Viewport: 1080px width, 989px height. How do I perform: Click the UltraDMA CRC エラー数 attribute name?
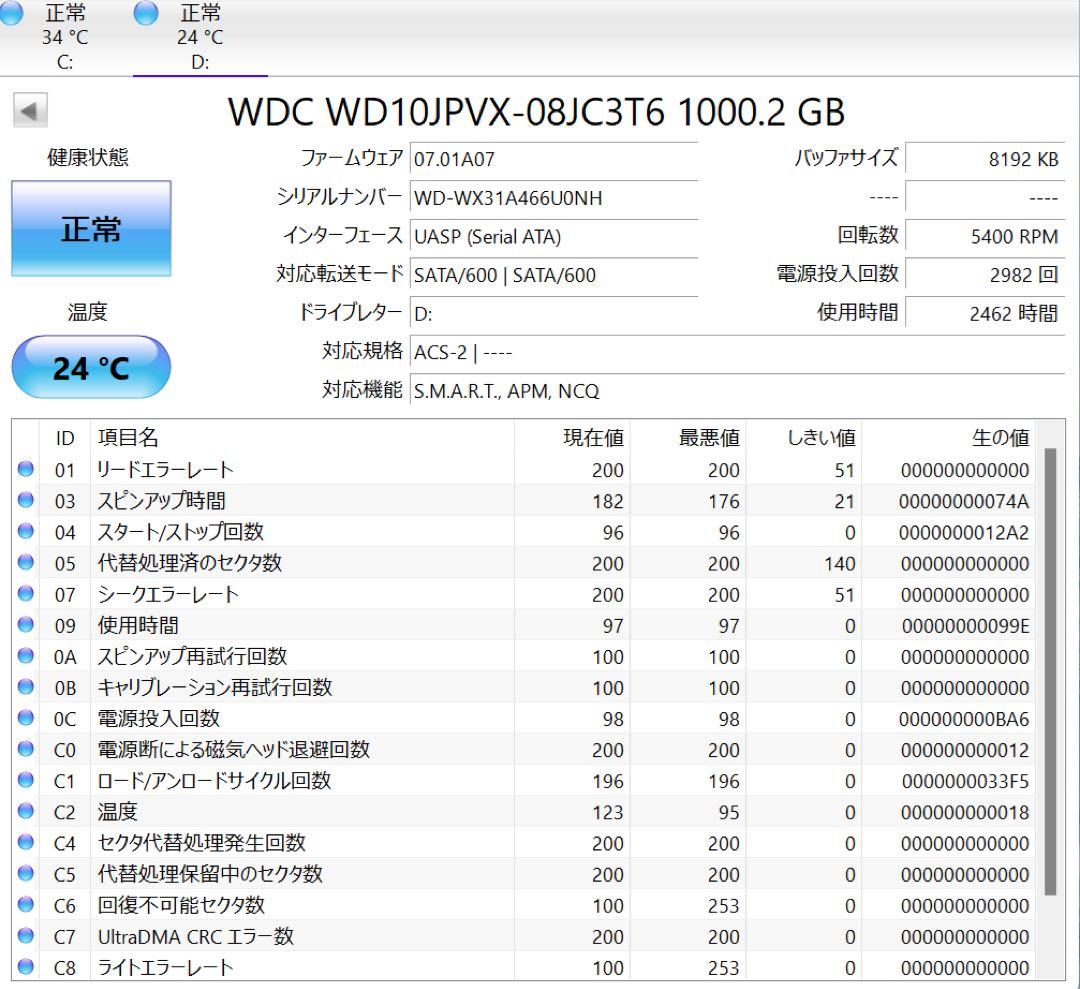click(x=196, y=936)
